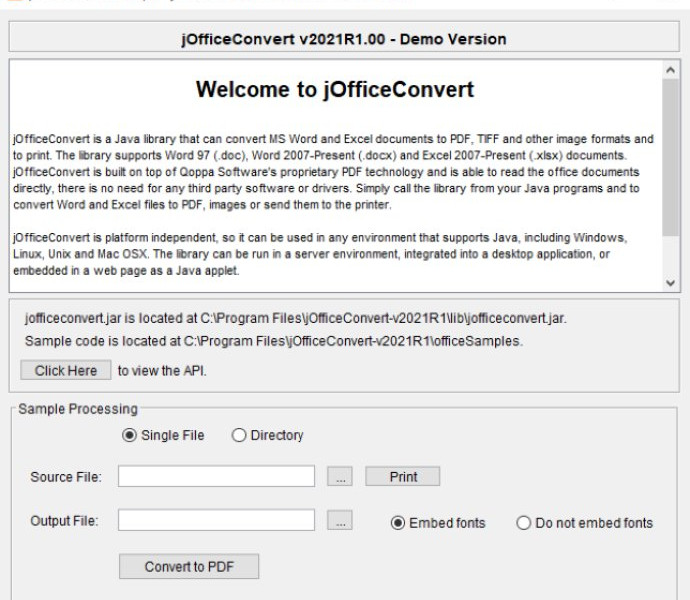This screenshot has height=600, width=690.
Task: Focus the Source File input field
Action: (x=216, y=476)
